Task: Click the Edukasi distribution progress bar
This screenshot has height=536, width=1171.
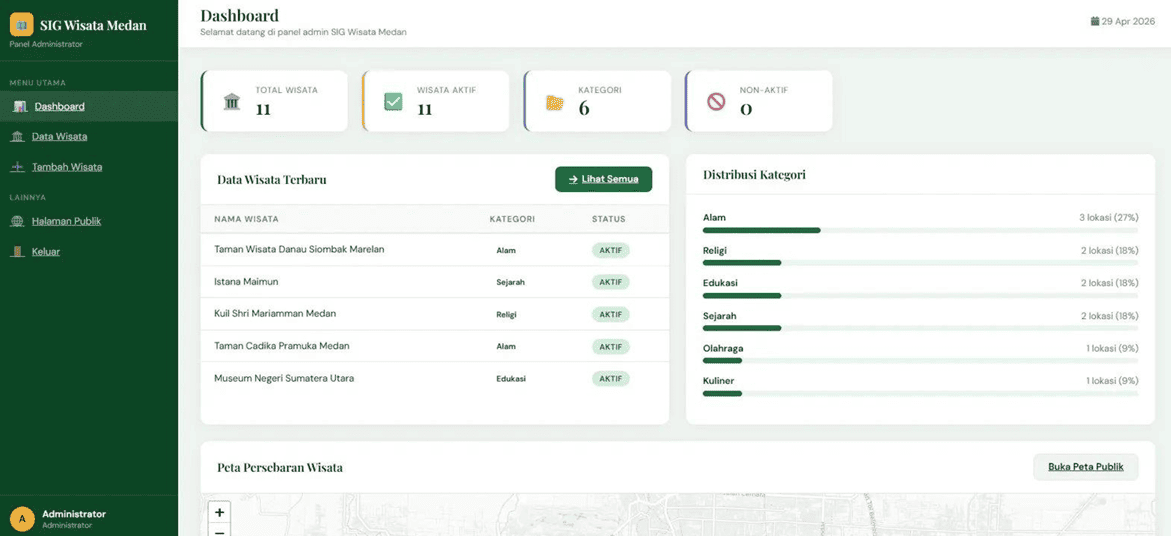Action: click(920, 296)
